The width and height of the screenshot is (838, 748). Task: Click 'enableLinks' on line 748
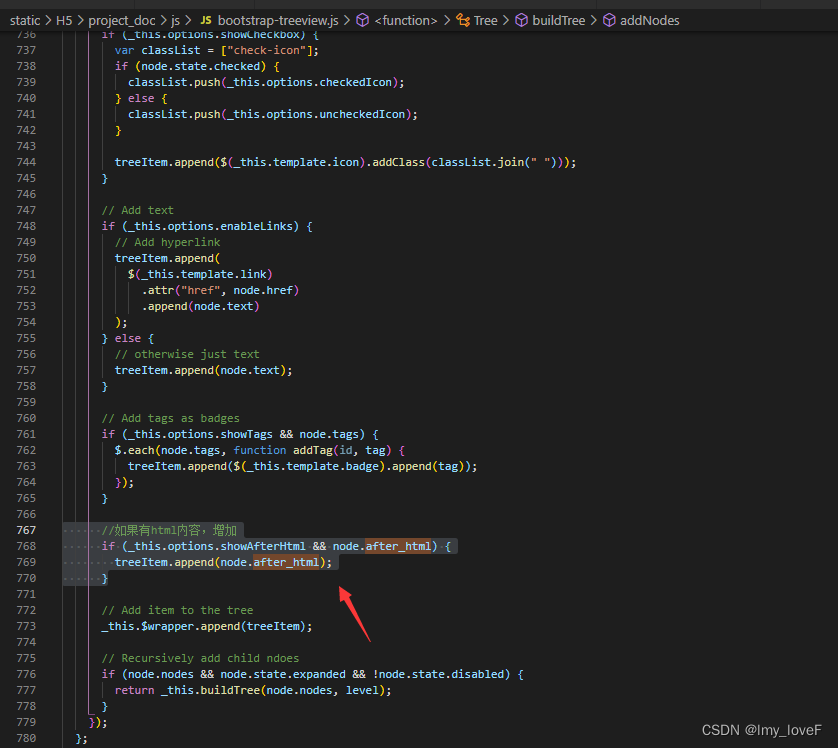257,226
